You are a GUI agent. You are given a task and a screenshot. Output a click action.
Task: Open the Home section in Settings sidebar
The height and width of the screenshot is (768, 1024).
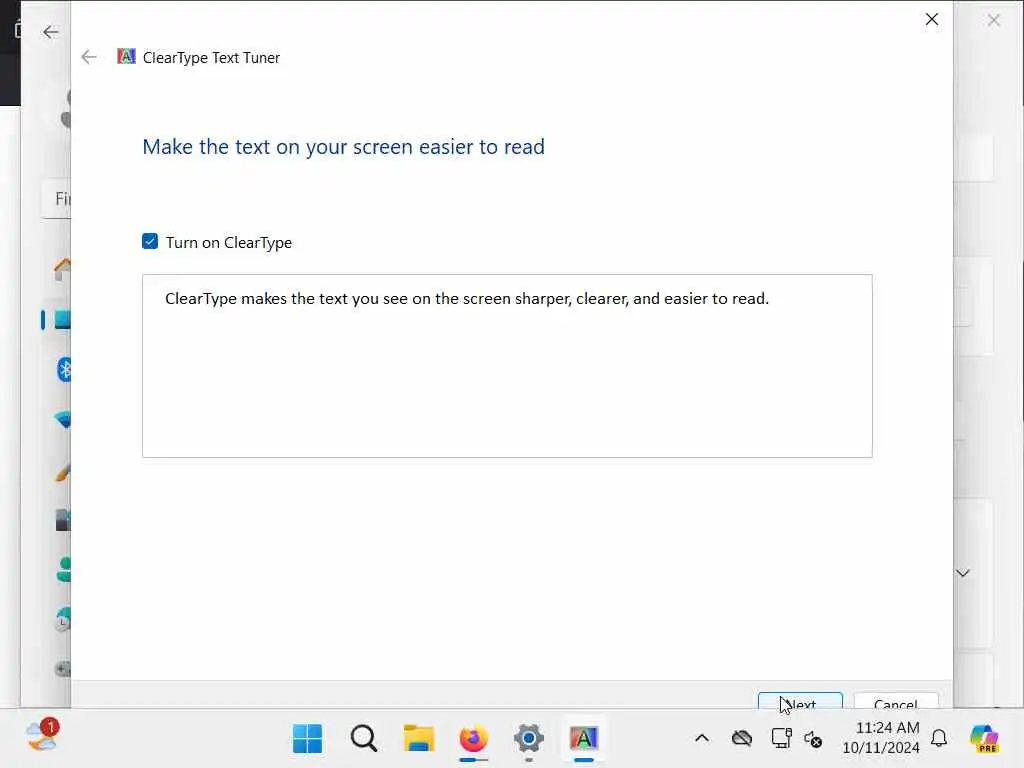click(x=63, y=269)
